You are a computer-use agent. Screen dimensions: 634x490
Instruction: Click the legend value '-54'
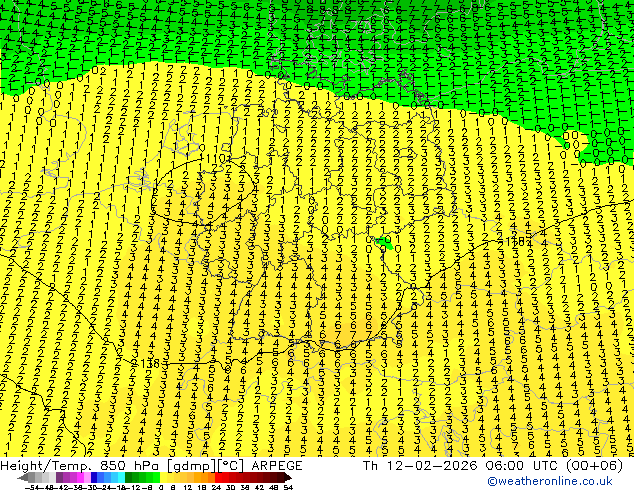coord(33,487)
